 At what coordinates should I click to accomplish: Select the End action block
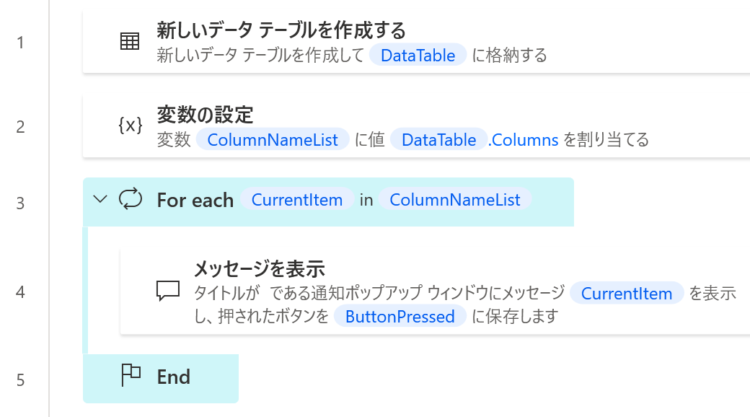click(x=161, y=378)
